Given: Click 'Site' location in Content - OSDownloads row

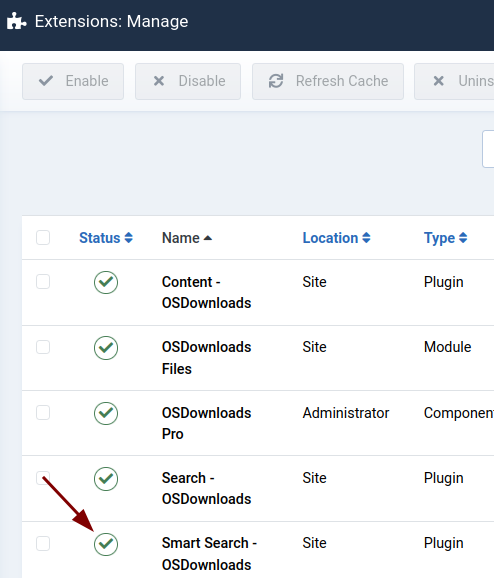Looking at the screenshot, I should [314, 282].
